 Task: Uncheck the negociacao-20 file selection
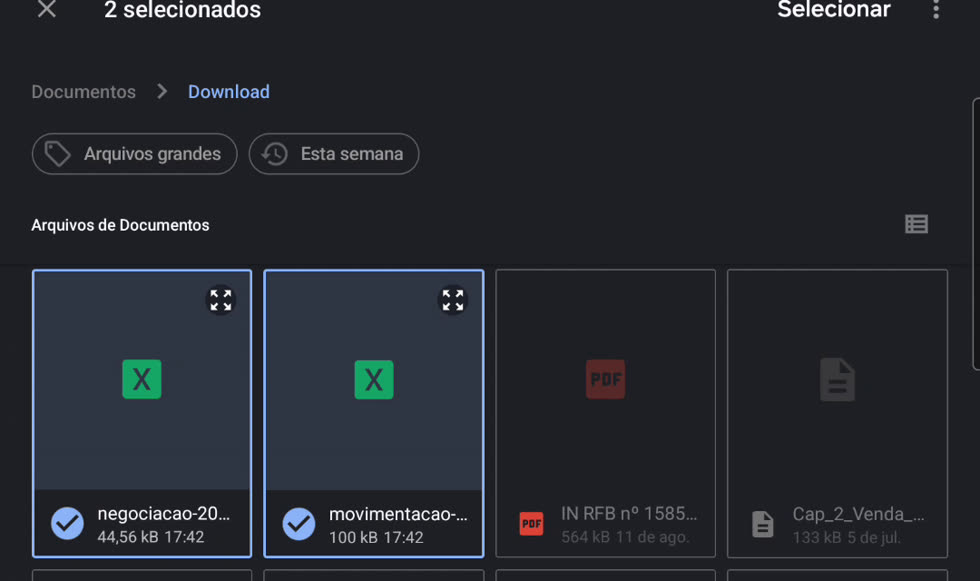pos(67,524)
